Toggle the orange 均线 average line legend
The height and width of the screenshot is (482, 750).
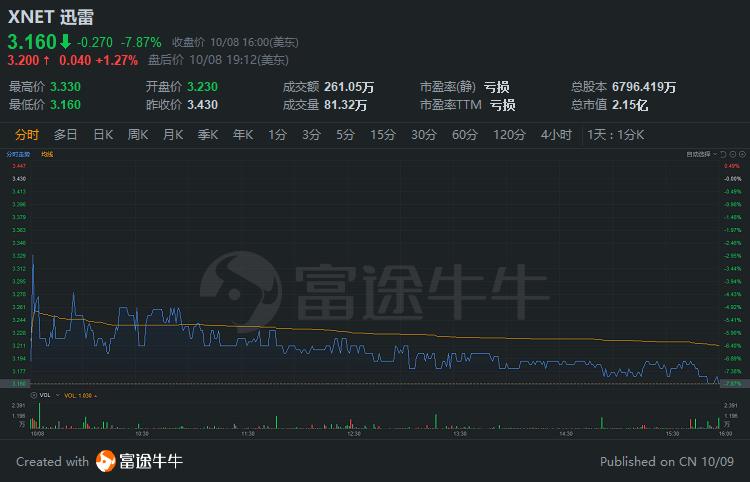47,154
